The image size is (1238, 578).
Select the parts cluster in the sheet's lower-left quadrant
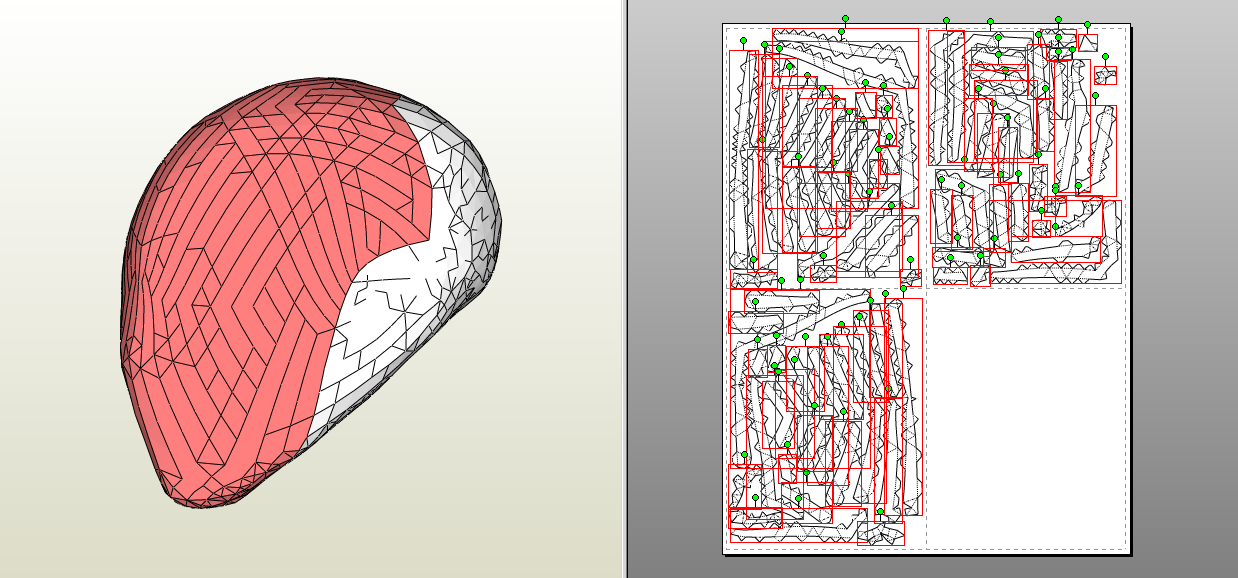pos(826,417)
